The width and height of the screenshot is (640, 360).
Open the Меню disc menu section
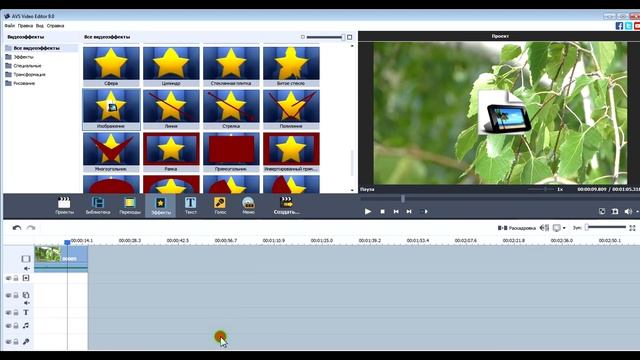tap(248, 205)
